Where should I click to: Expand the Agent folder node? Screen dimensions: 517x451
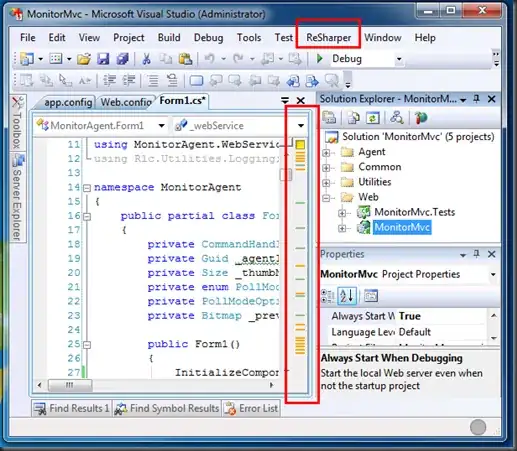(326, 153)
